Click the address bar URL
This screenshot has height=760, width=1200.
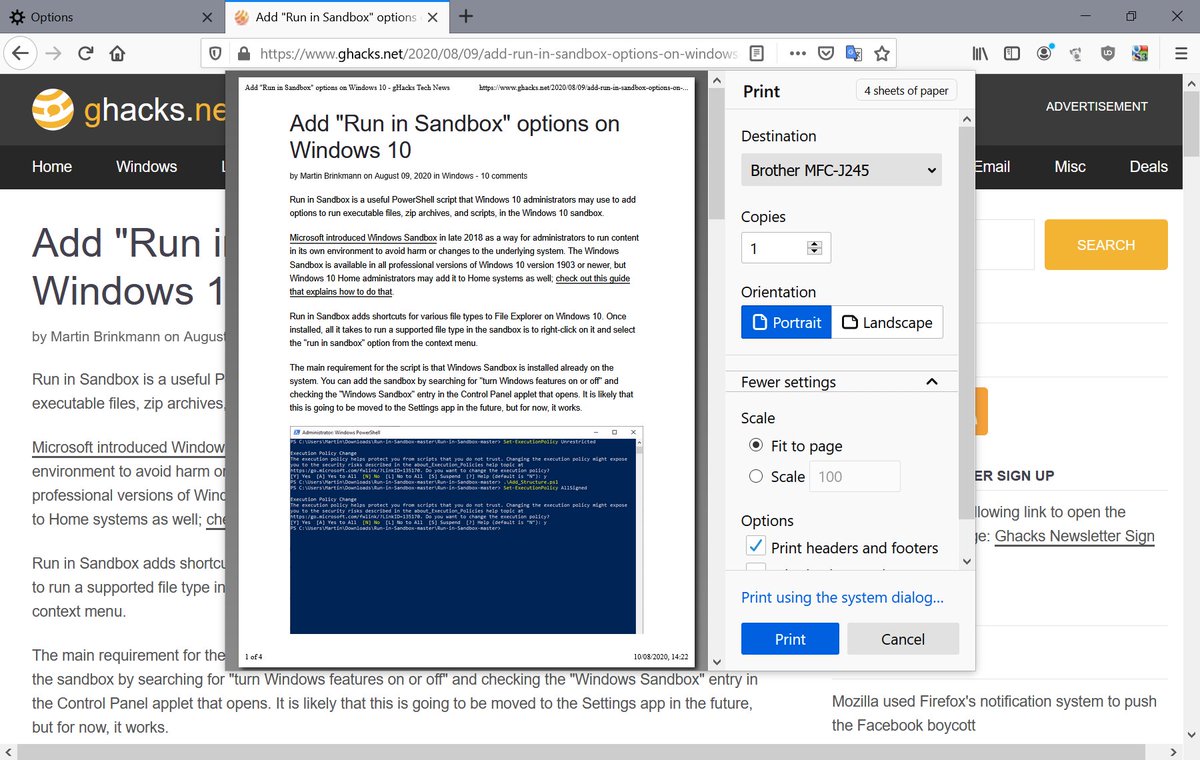point(498,53)
